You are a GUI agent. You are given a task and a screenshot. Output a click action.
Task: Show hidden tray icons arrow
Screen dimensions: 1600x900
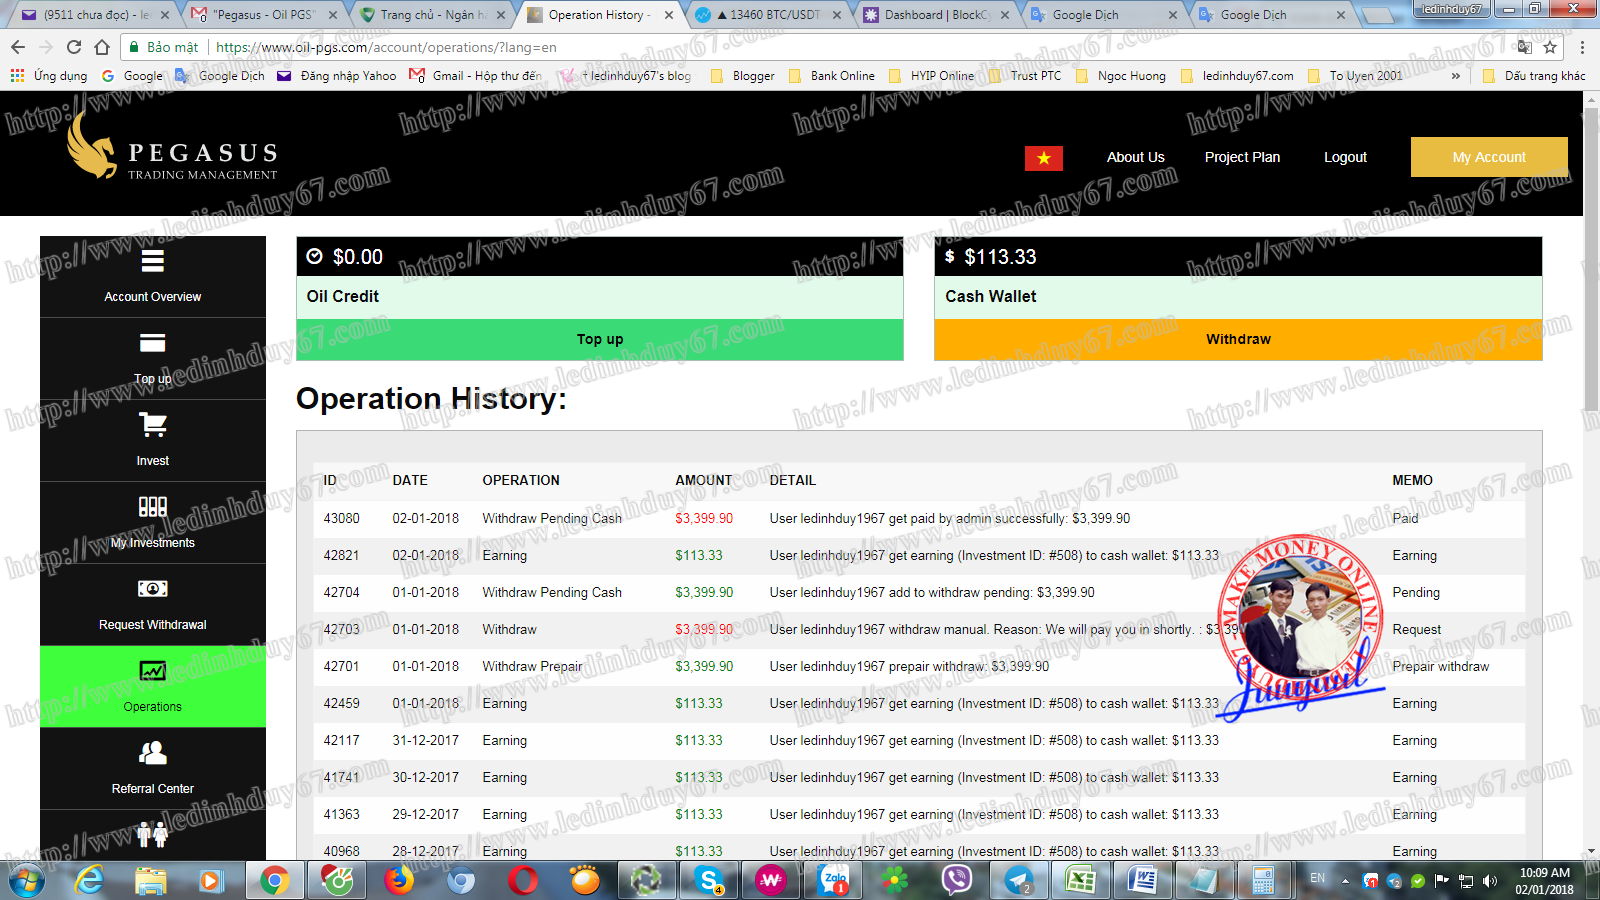1345,881
